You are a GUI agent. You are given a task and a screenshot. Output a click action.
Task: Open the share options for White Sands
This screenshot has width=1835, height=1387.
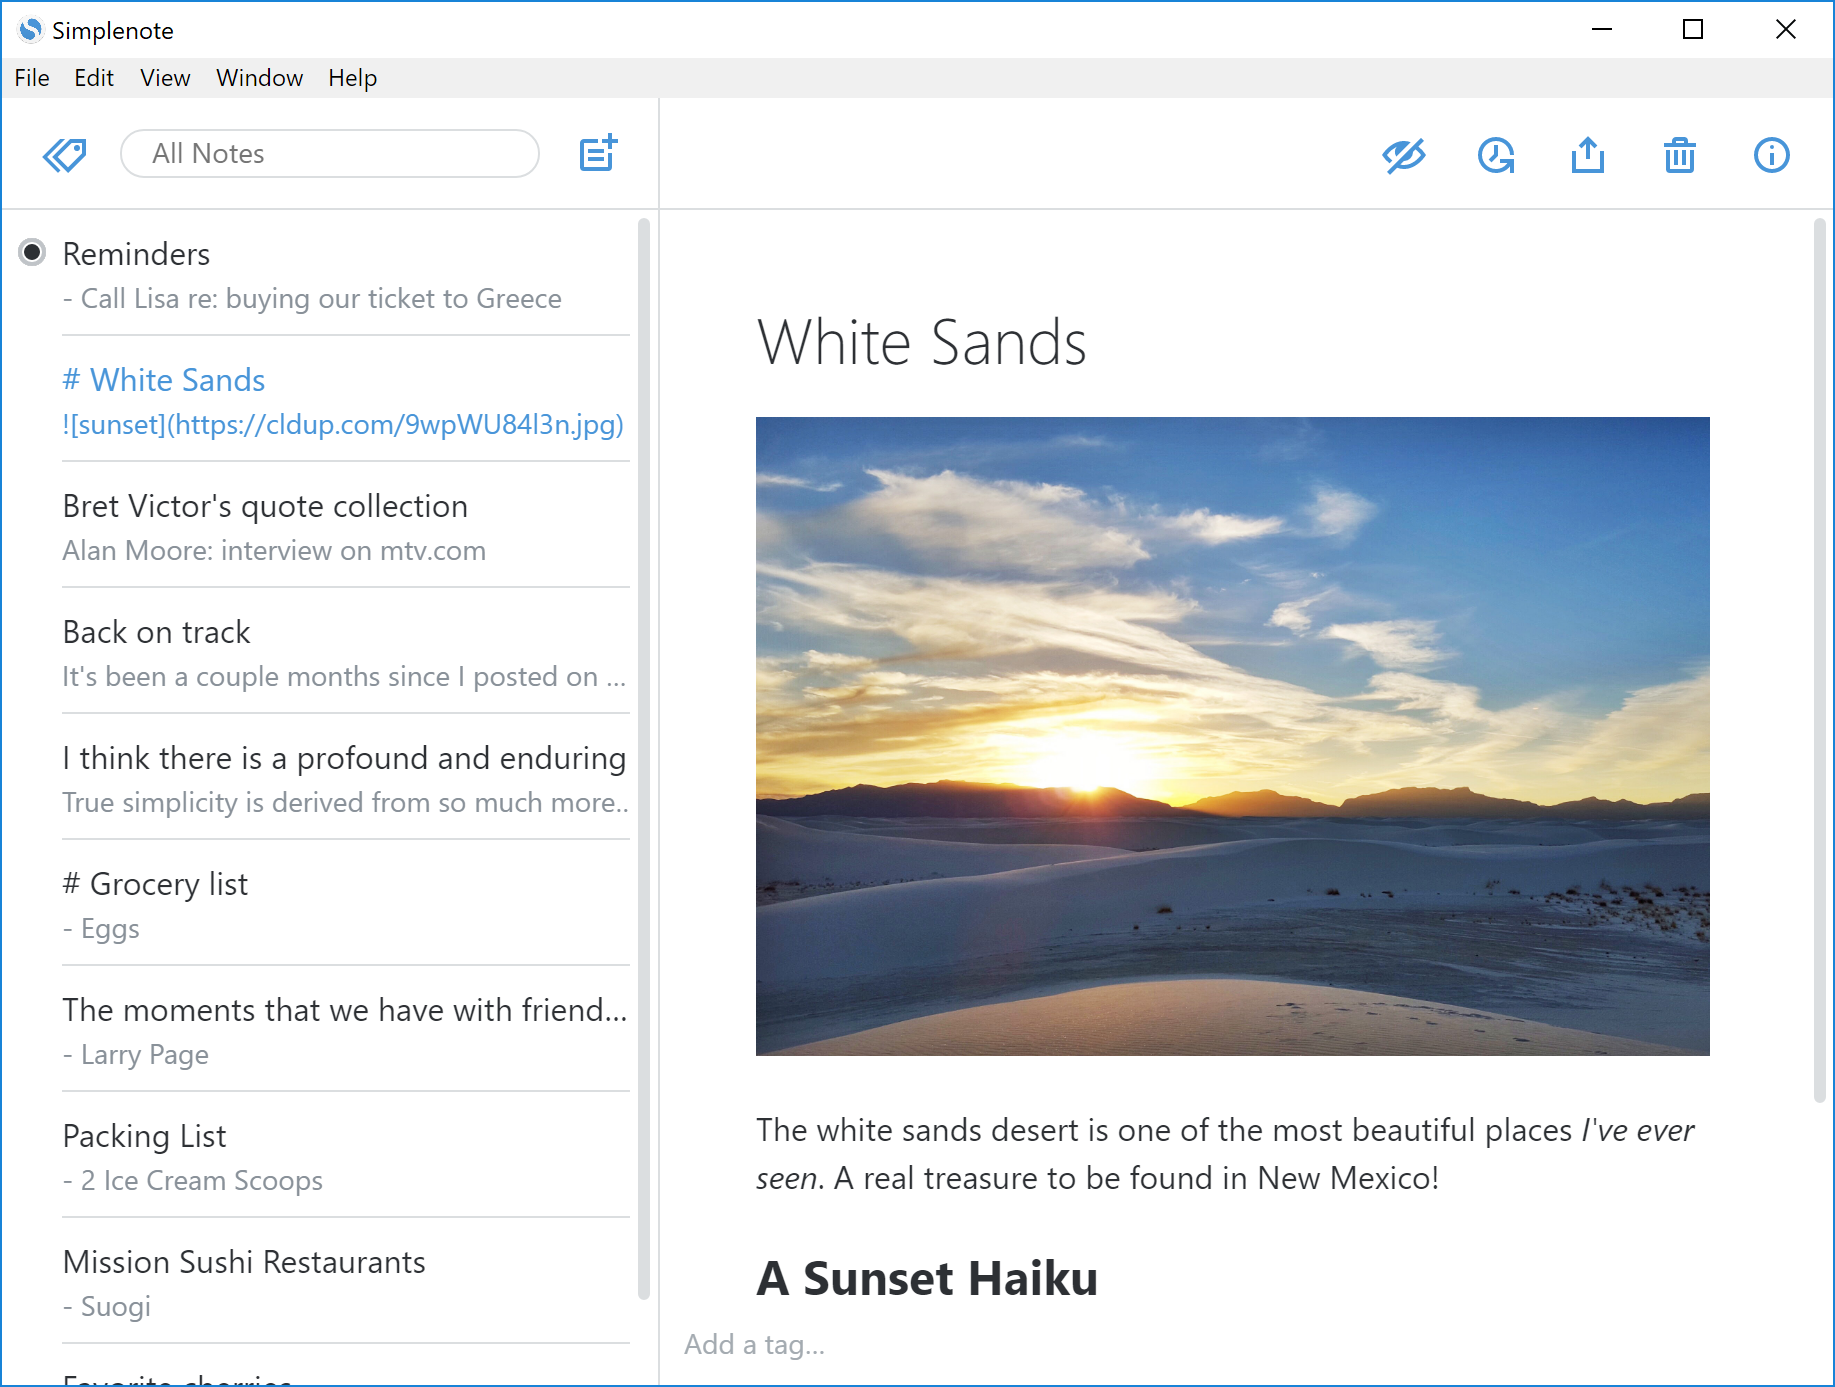tap(1587, 155)
